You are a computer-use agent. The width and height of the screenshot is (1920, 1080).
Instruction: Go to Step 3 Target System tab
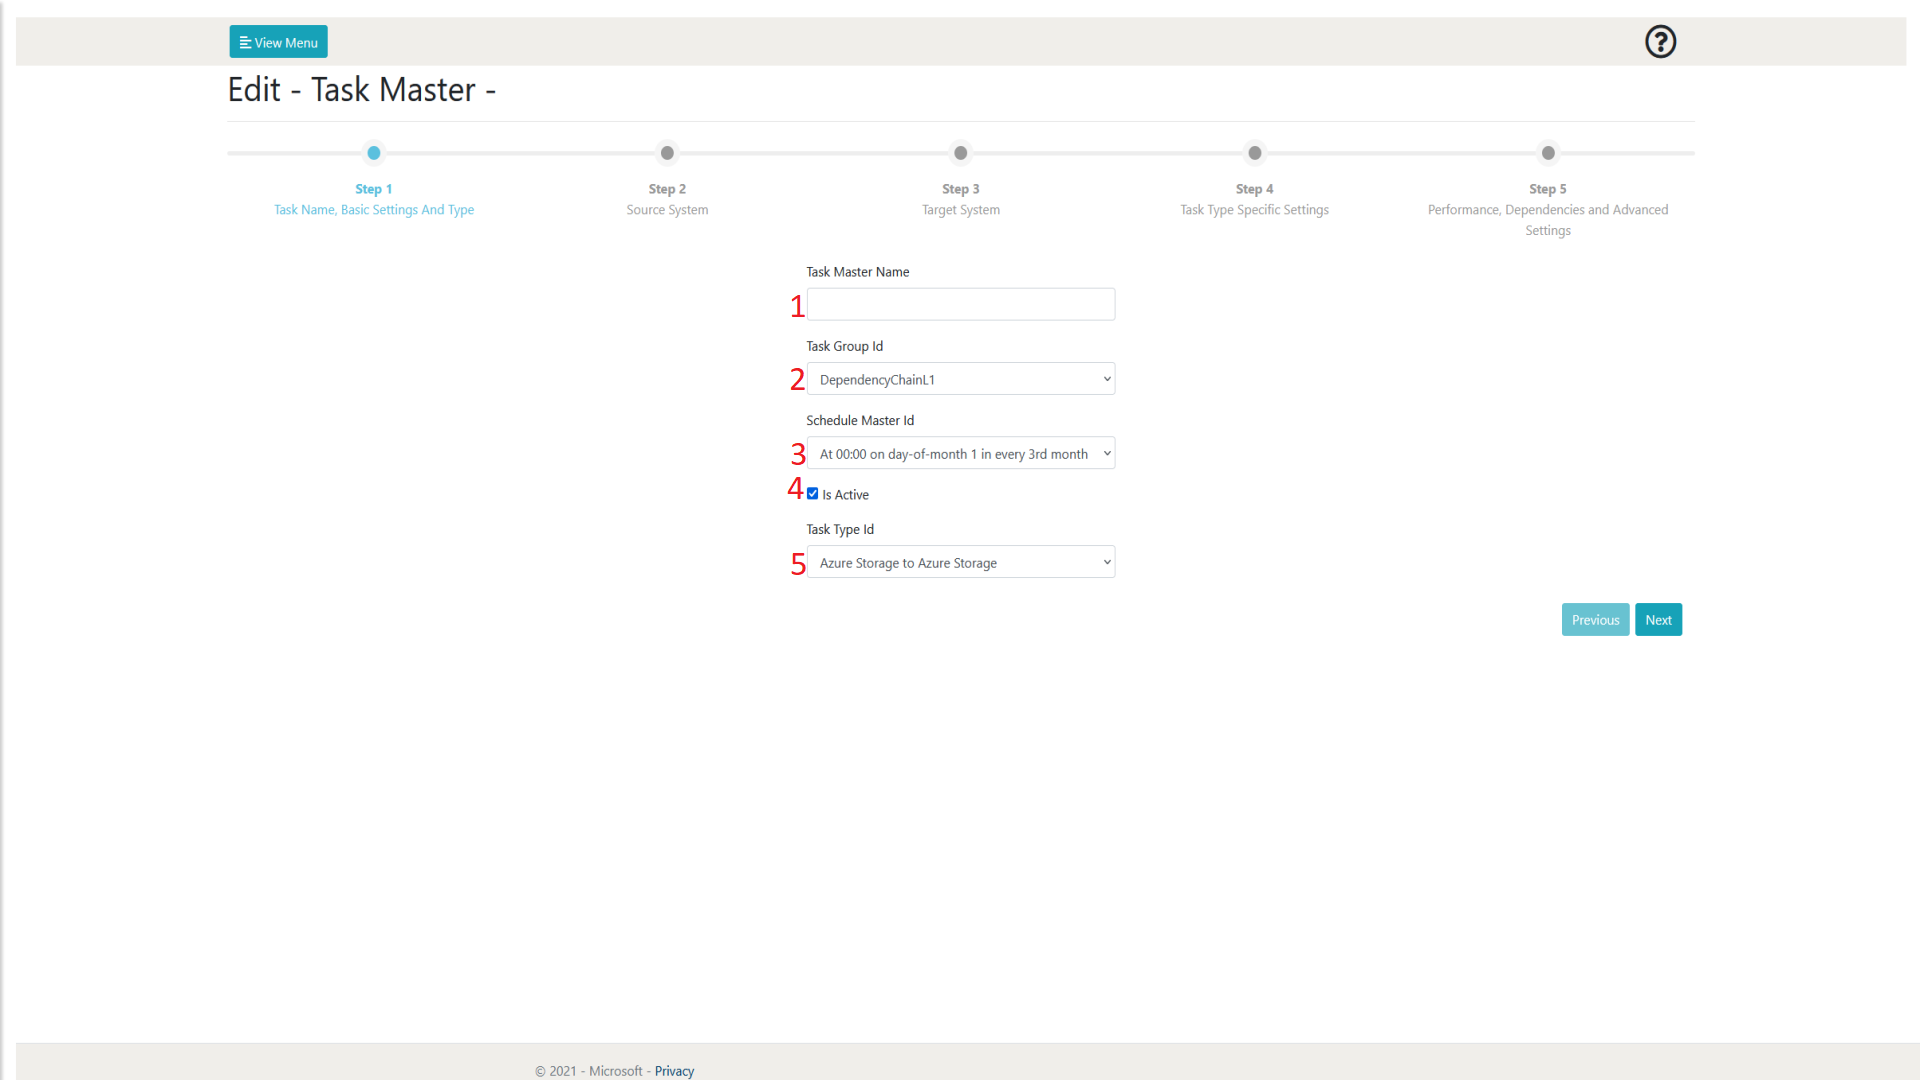[x=961, y=200]
